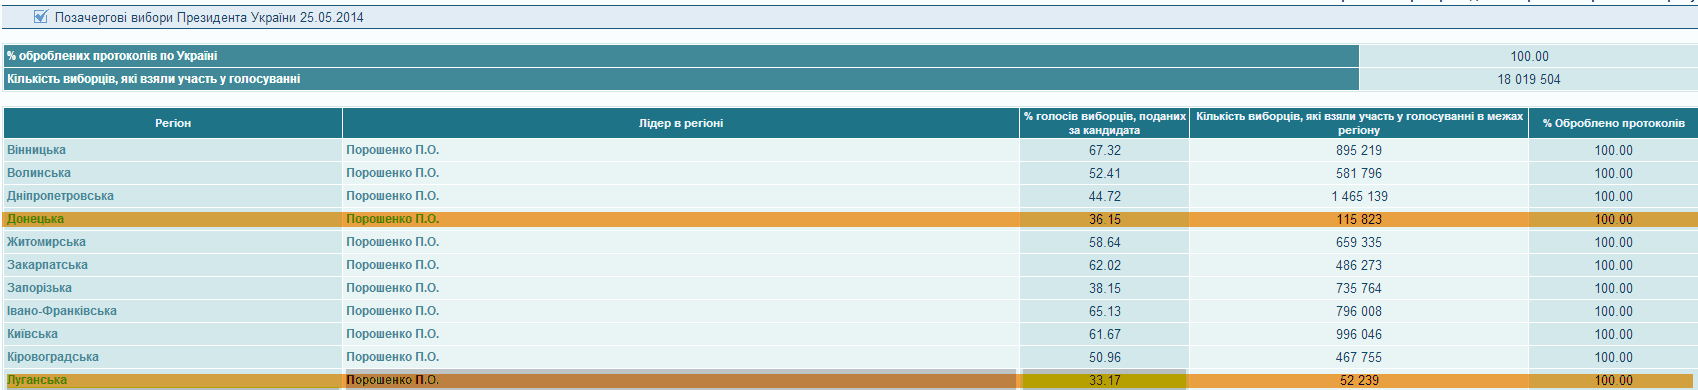Click the Кількість виборців summary row label
The width and height of the screenshot is (1698, 390).
pyautogui.click(x=154, y=79)
